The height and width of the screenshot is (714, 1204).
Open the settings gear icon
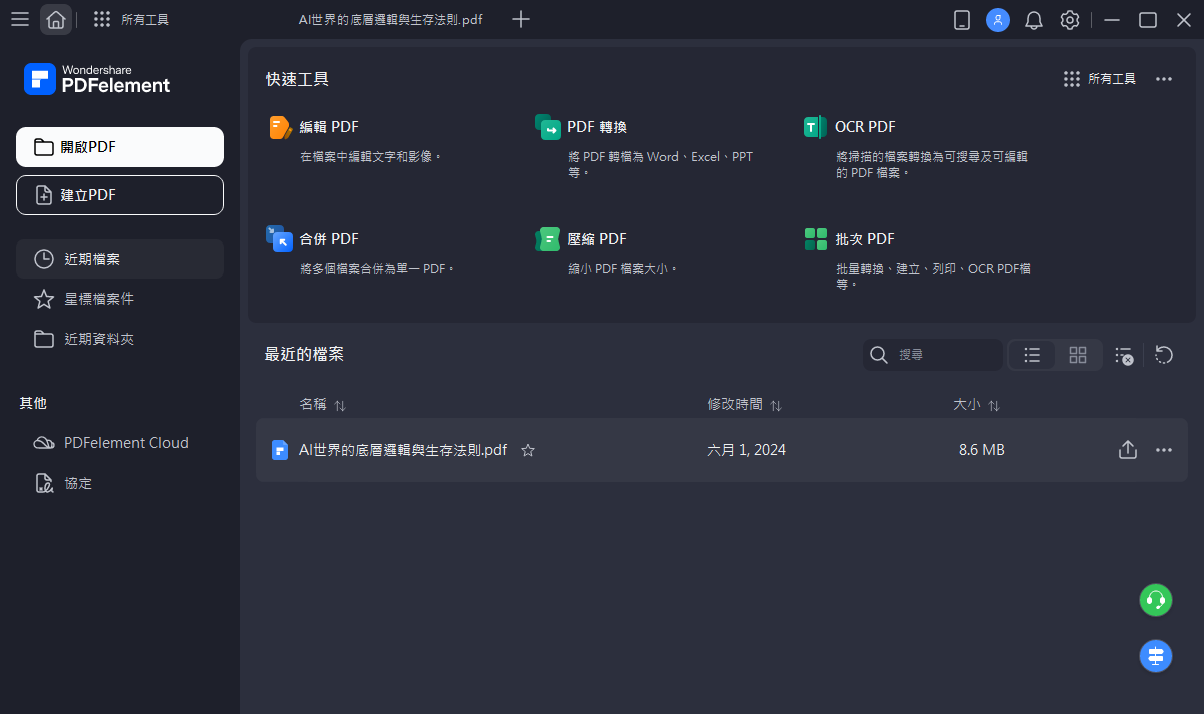pyautogui.click(x=1070, y=20)
